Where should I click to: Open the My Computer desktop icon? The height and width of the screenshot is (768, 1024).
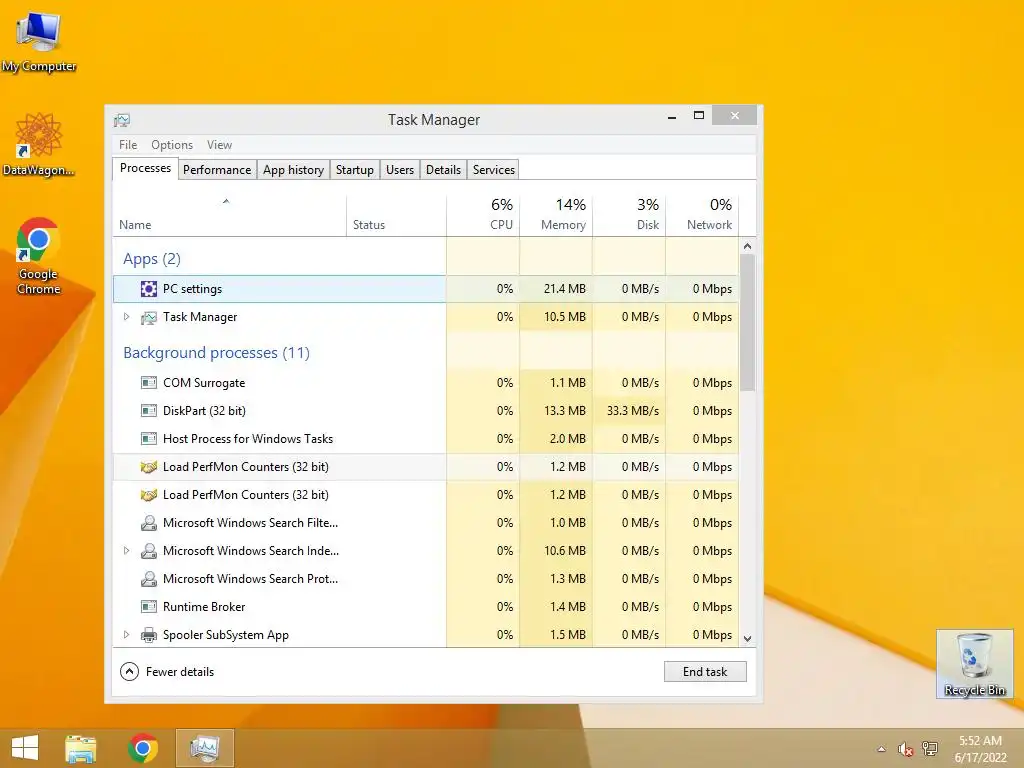tap(38, 41)
